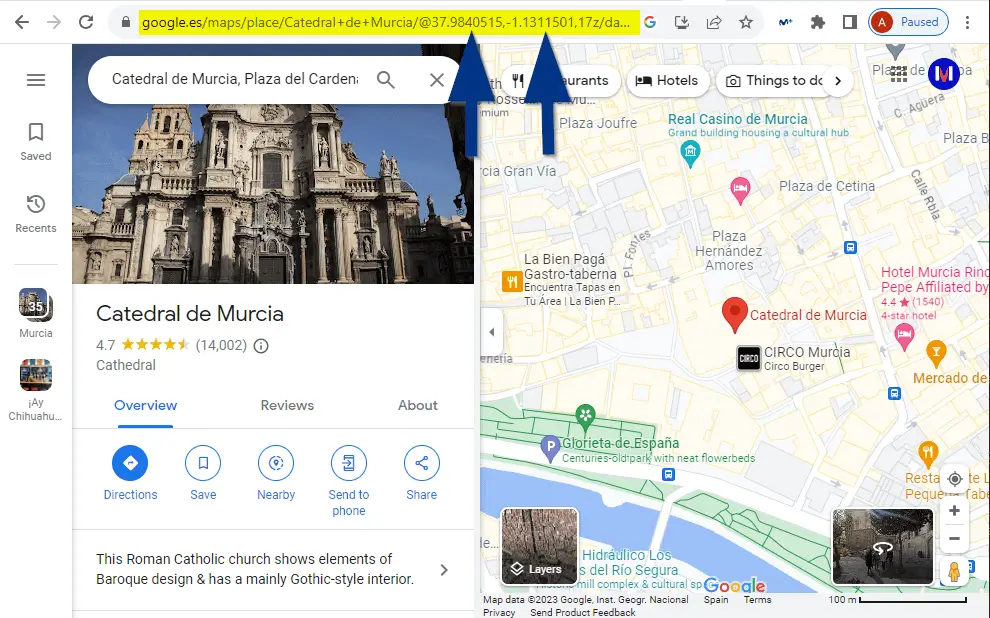
Task: Collapse the place details panel
Action: click(x=491, y=332)
